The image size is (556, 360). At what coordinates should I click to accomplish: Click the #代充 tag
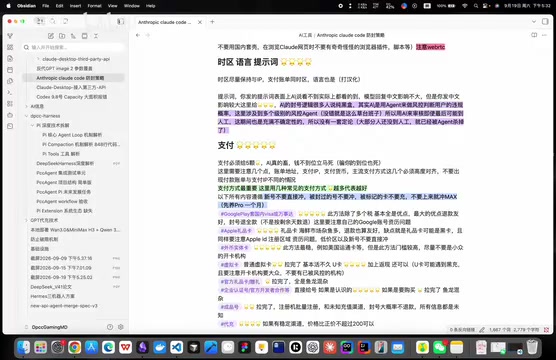click(227, 324)
